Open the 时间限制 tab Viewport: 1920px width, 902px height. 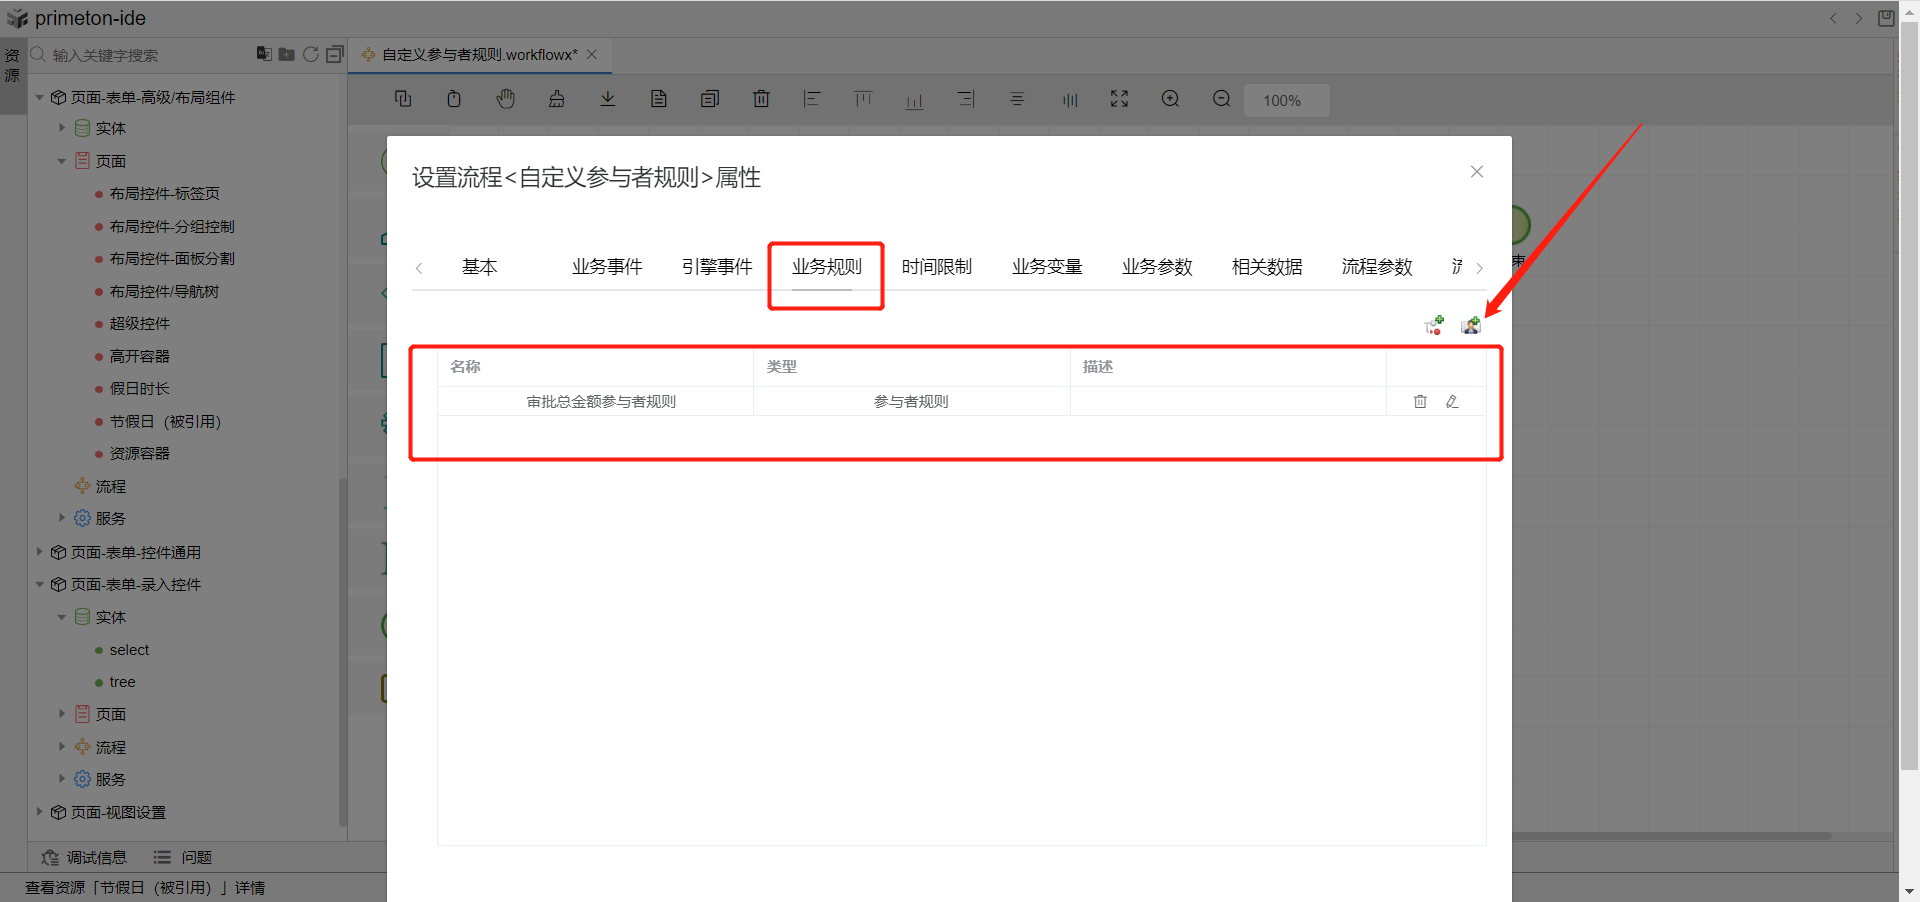pyautogui.click(x=936, y=267)
